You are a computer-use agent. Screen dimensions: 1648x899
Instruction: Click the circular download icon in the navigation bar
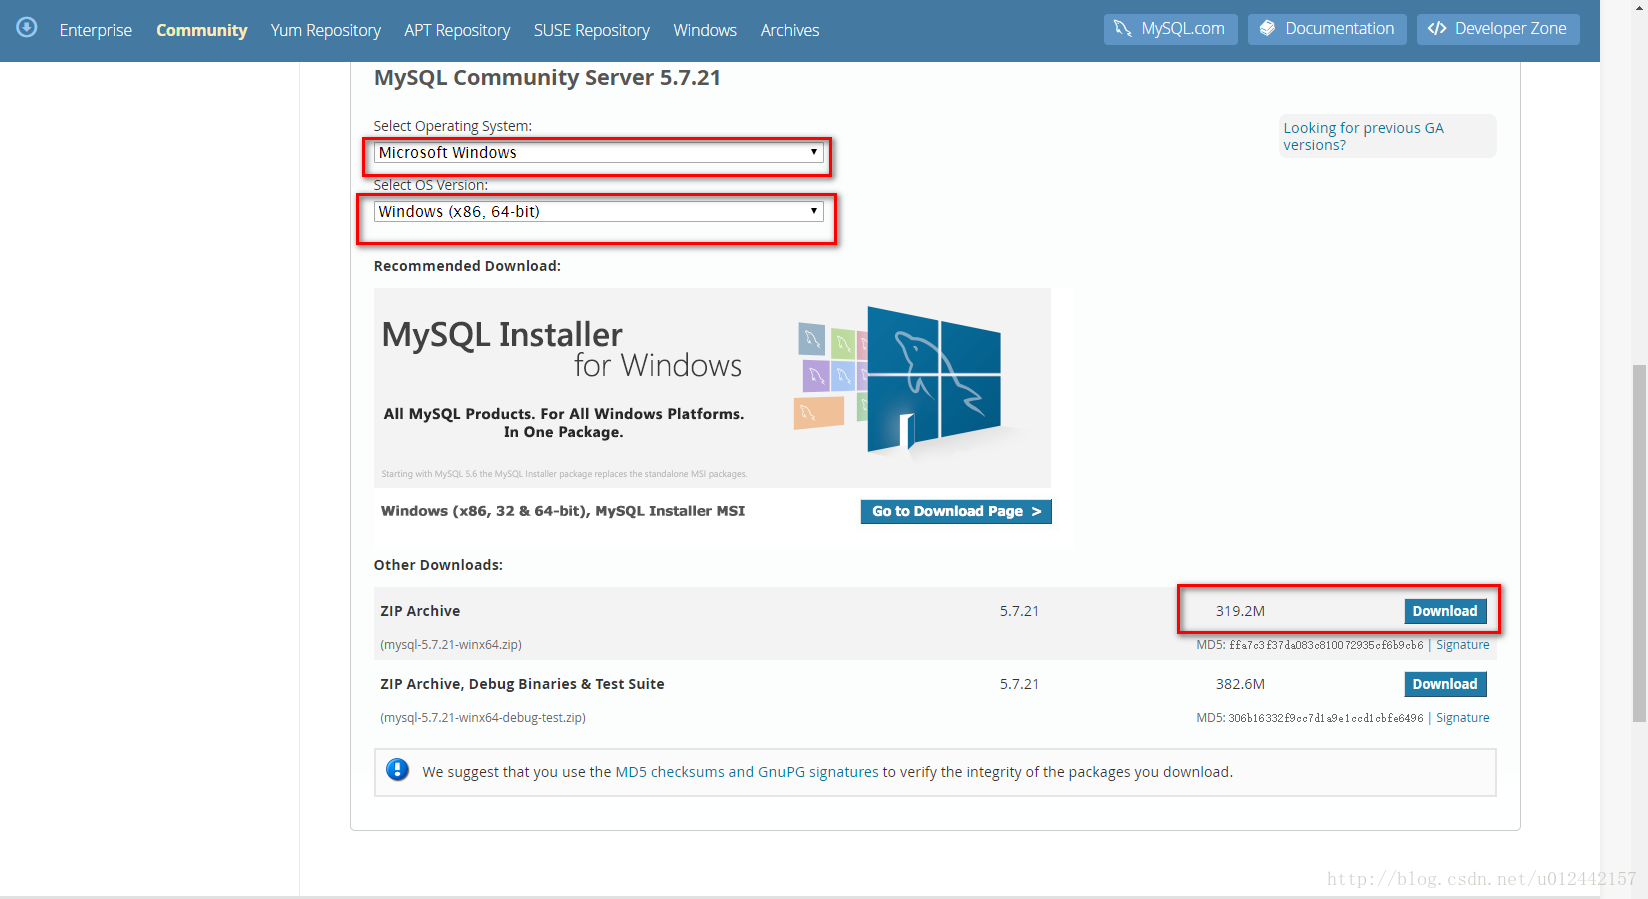click(27, 28)
